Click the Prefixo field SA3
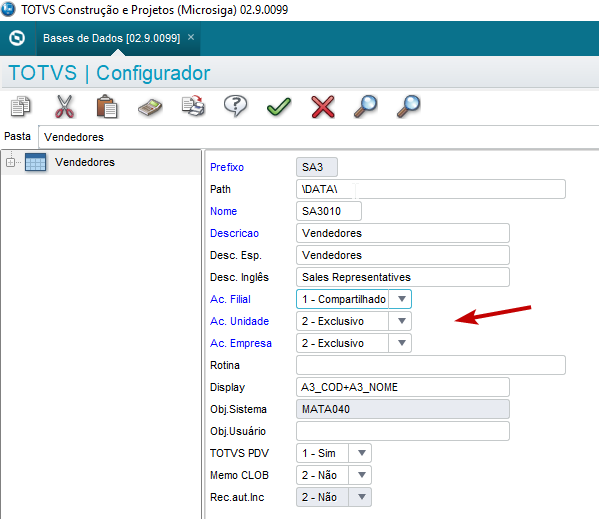The image size is (599, 519). click(317, 167)
